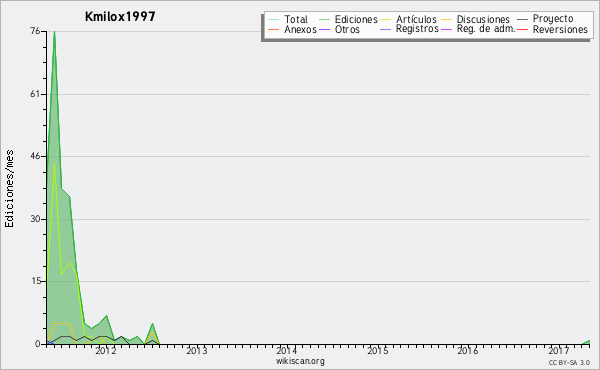Click the orange Anexos legend line swatch
The height and width of the screenshot is (370, 600).
[x=274, y=29]
